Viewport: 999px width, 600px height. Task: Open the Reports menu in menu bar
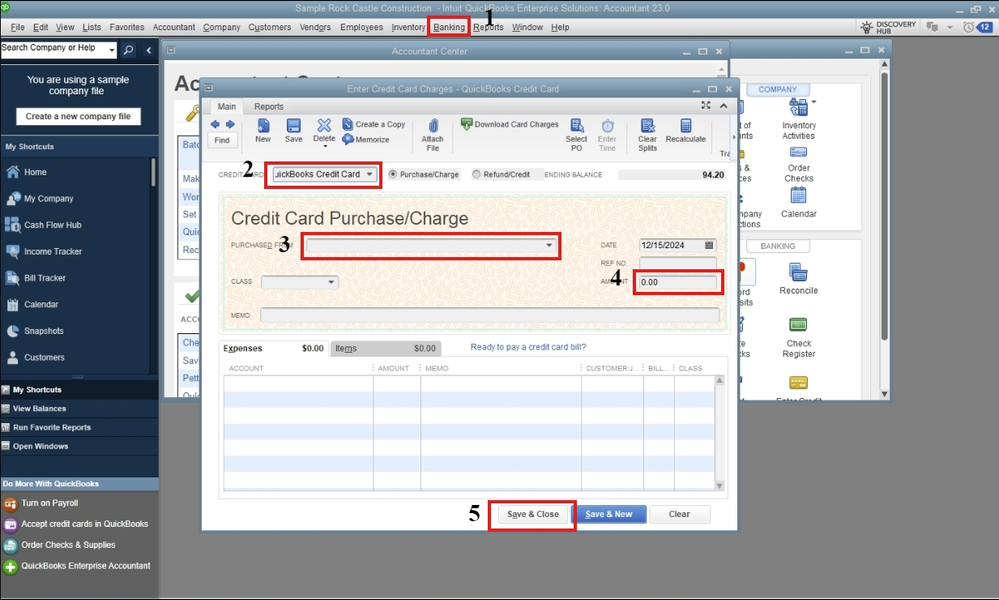pyautogui.click(x=489, y=27)
